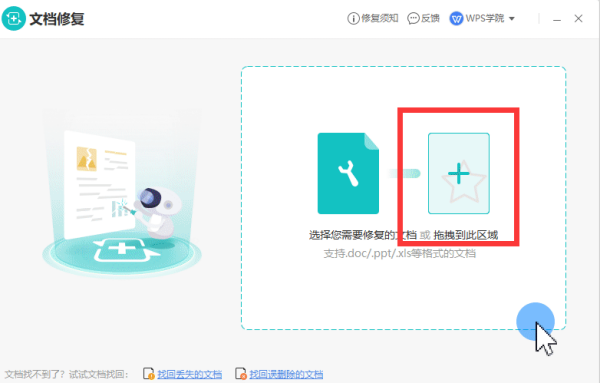
Task: Open the 找回误删除的文档 link
Action: point(286,374)
